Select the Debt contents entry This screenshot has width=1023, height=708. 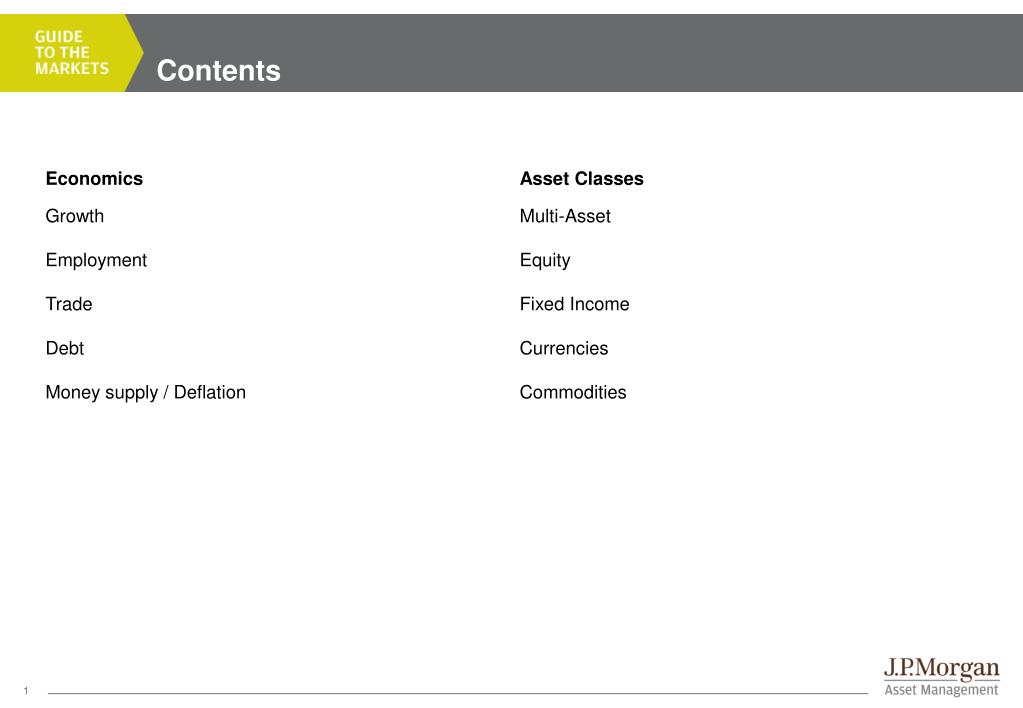(x=65, y=348)
